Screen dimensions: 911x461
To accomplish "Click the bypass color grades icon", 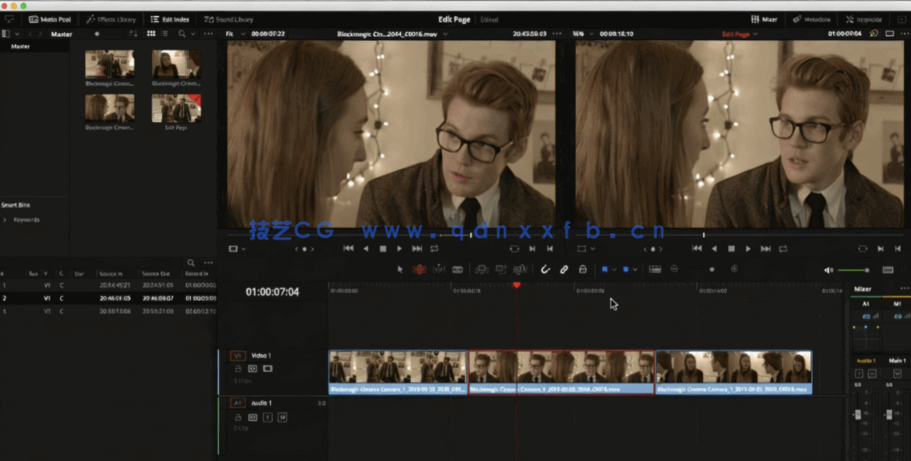I will click(874, 34).
